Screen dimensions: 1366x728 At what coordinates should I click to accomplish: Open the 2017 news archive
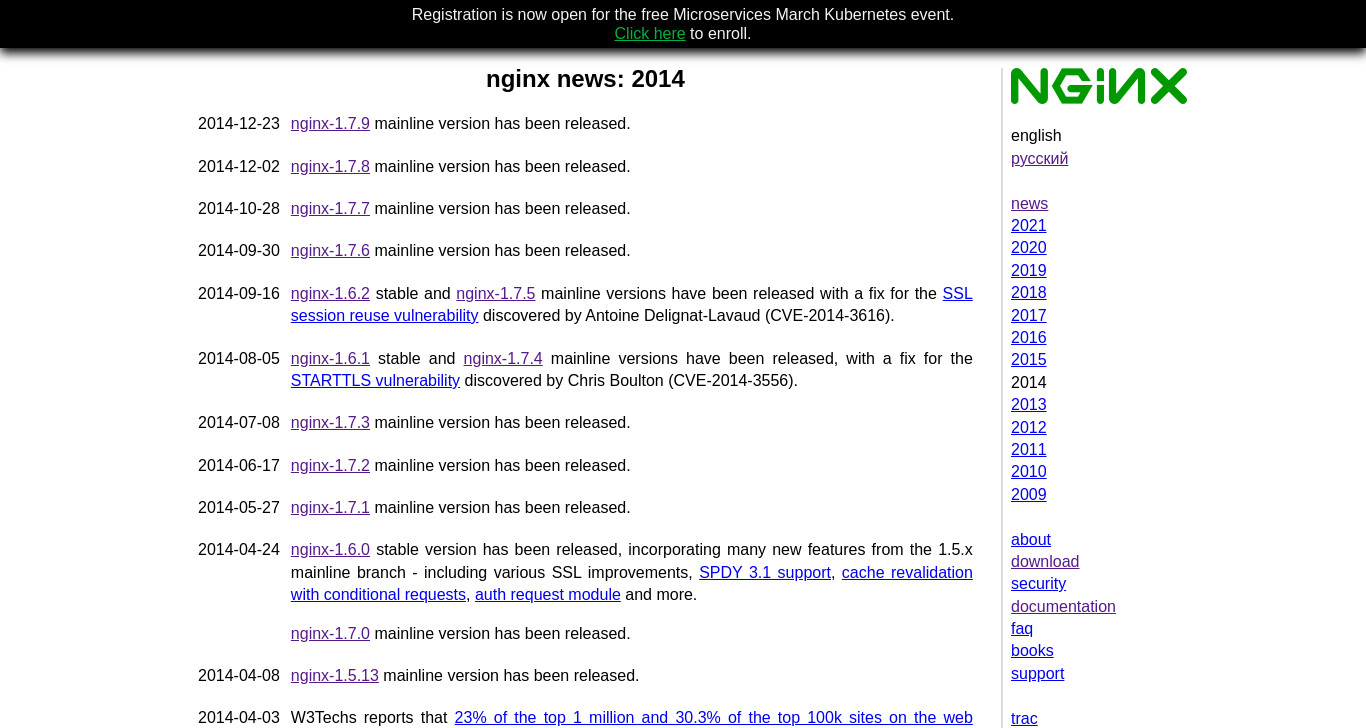pyautogui.click(x=1028, y=316)
